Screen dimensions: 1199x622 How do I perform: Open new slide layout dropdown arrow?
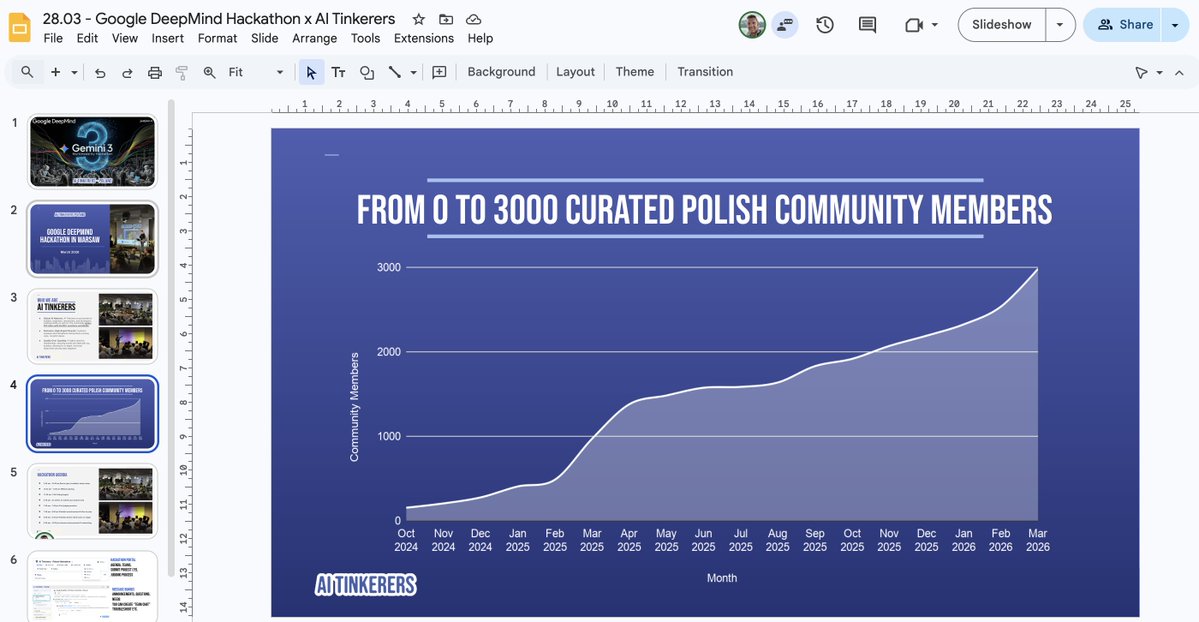point(74,72)
